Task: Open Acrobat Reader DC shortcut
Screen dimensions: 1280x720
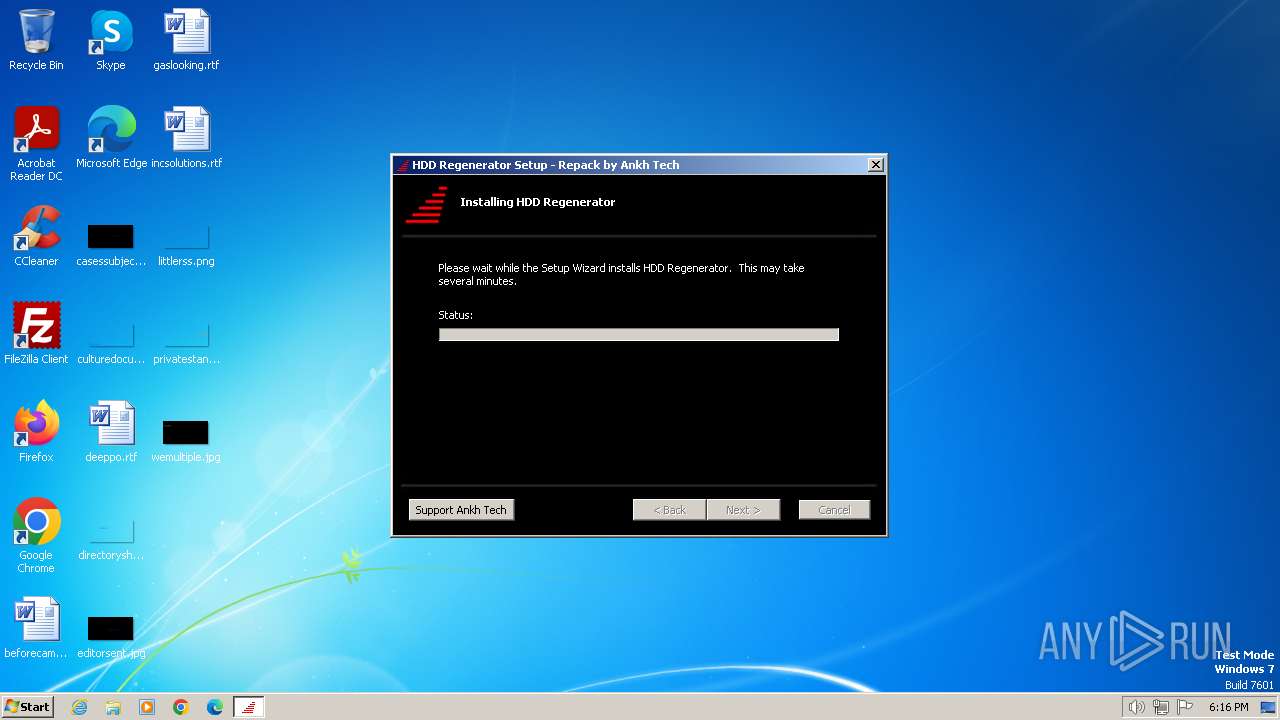Action: pyautogui.click(x=36, y=144)
